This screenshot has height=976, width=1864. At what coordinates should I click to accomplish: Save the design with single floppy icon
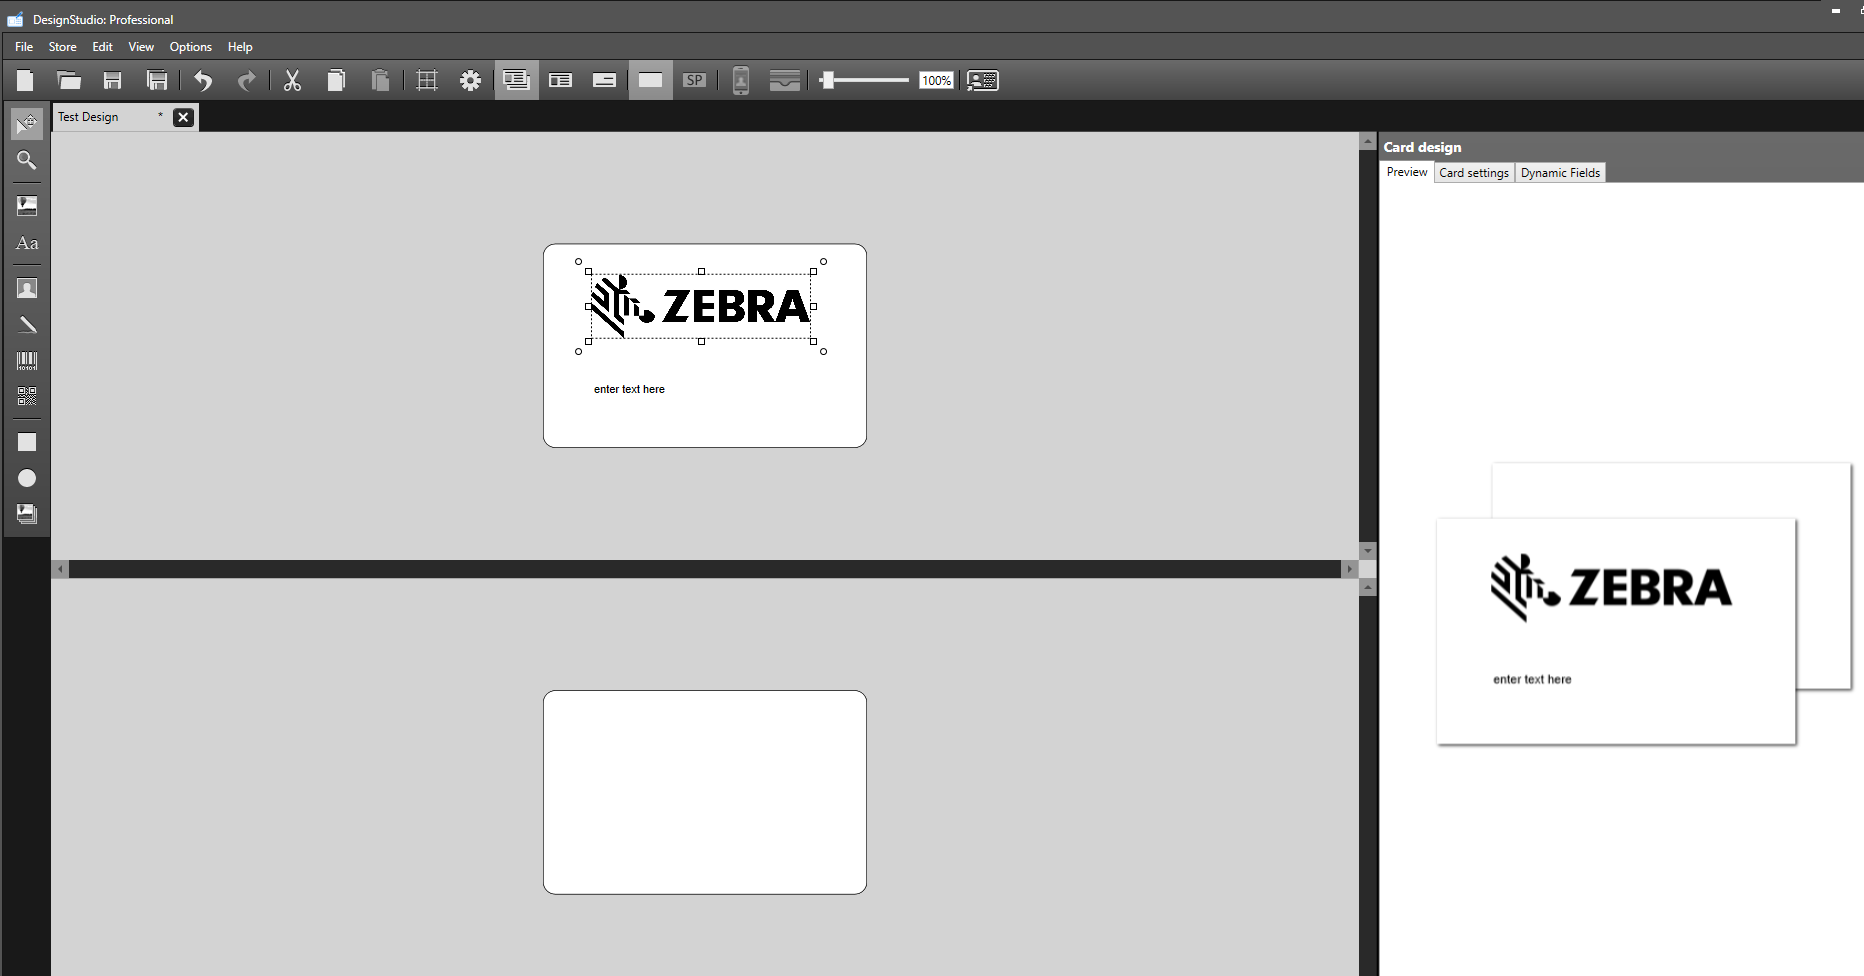[113, 81]
